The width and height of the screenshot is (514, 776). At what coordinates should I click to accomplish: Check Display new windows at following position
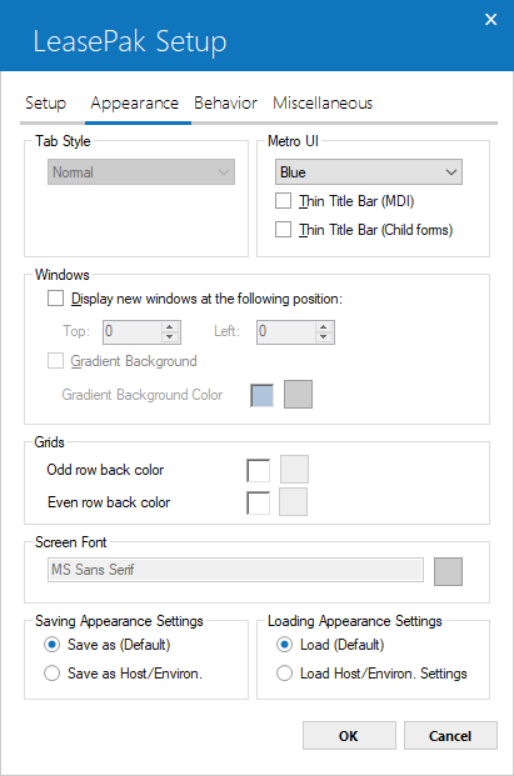pos(55,298)
